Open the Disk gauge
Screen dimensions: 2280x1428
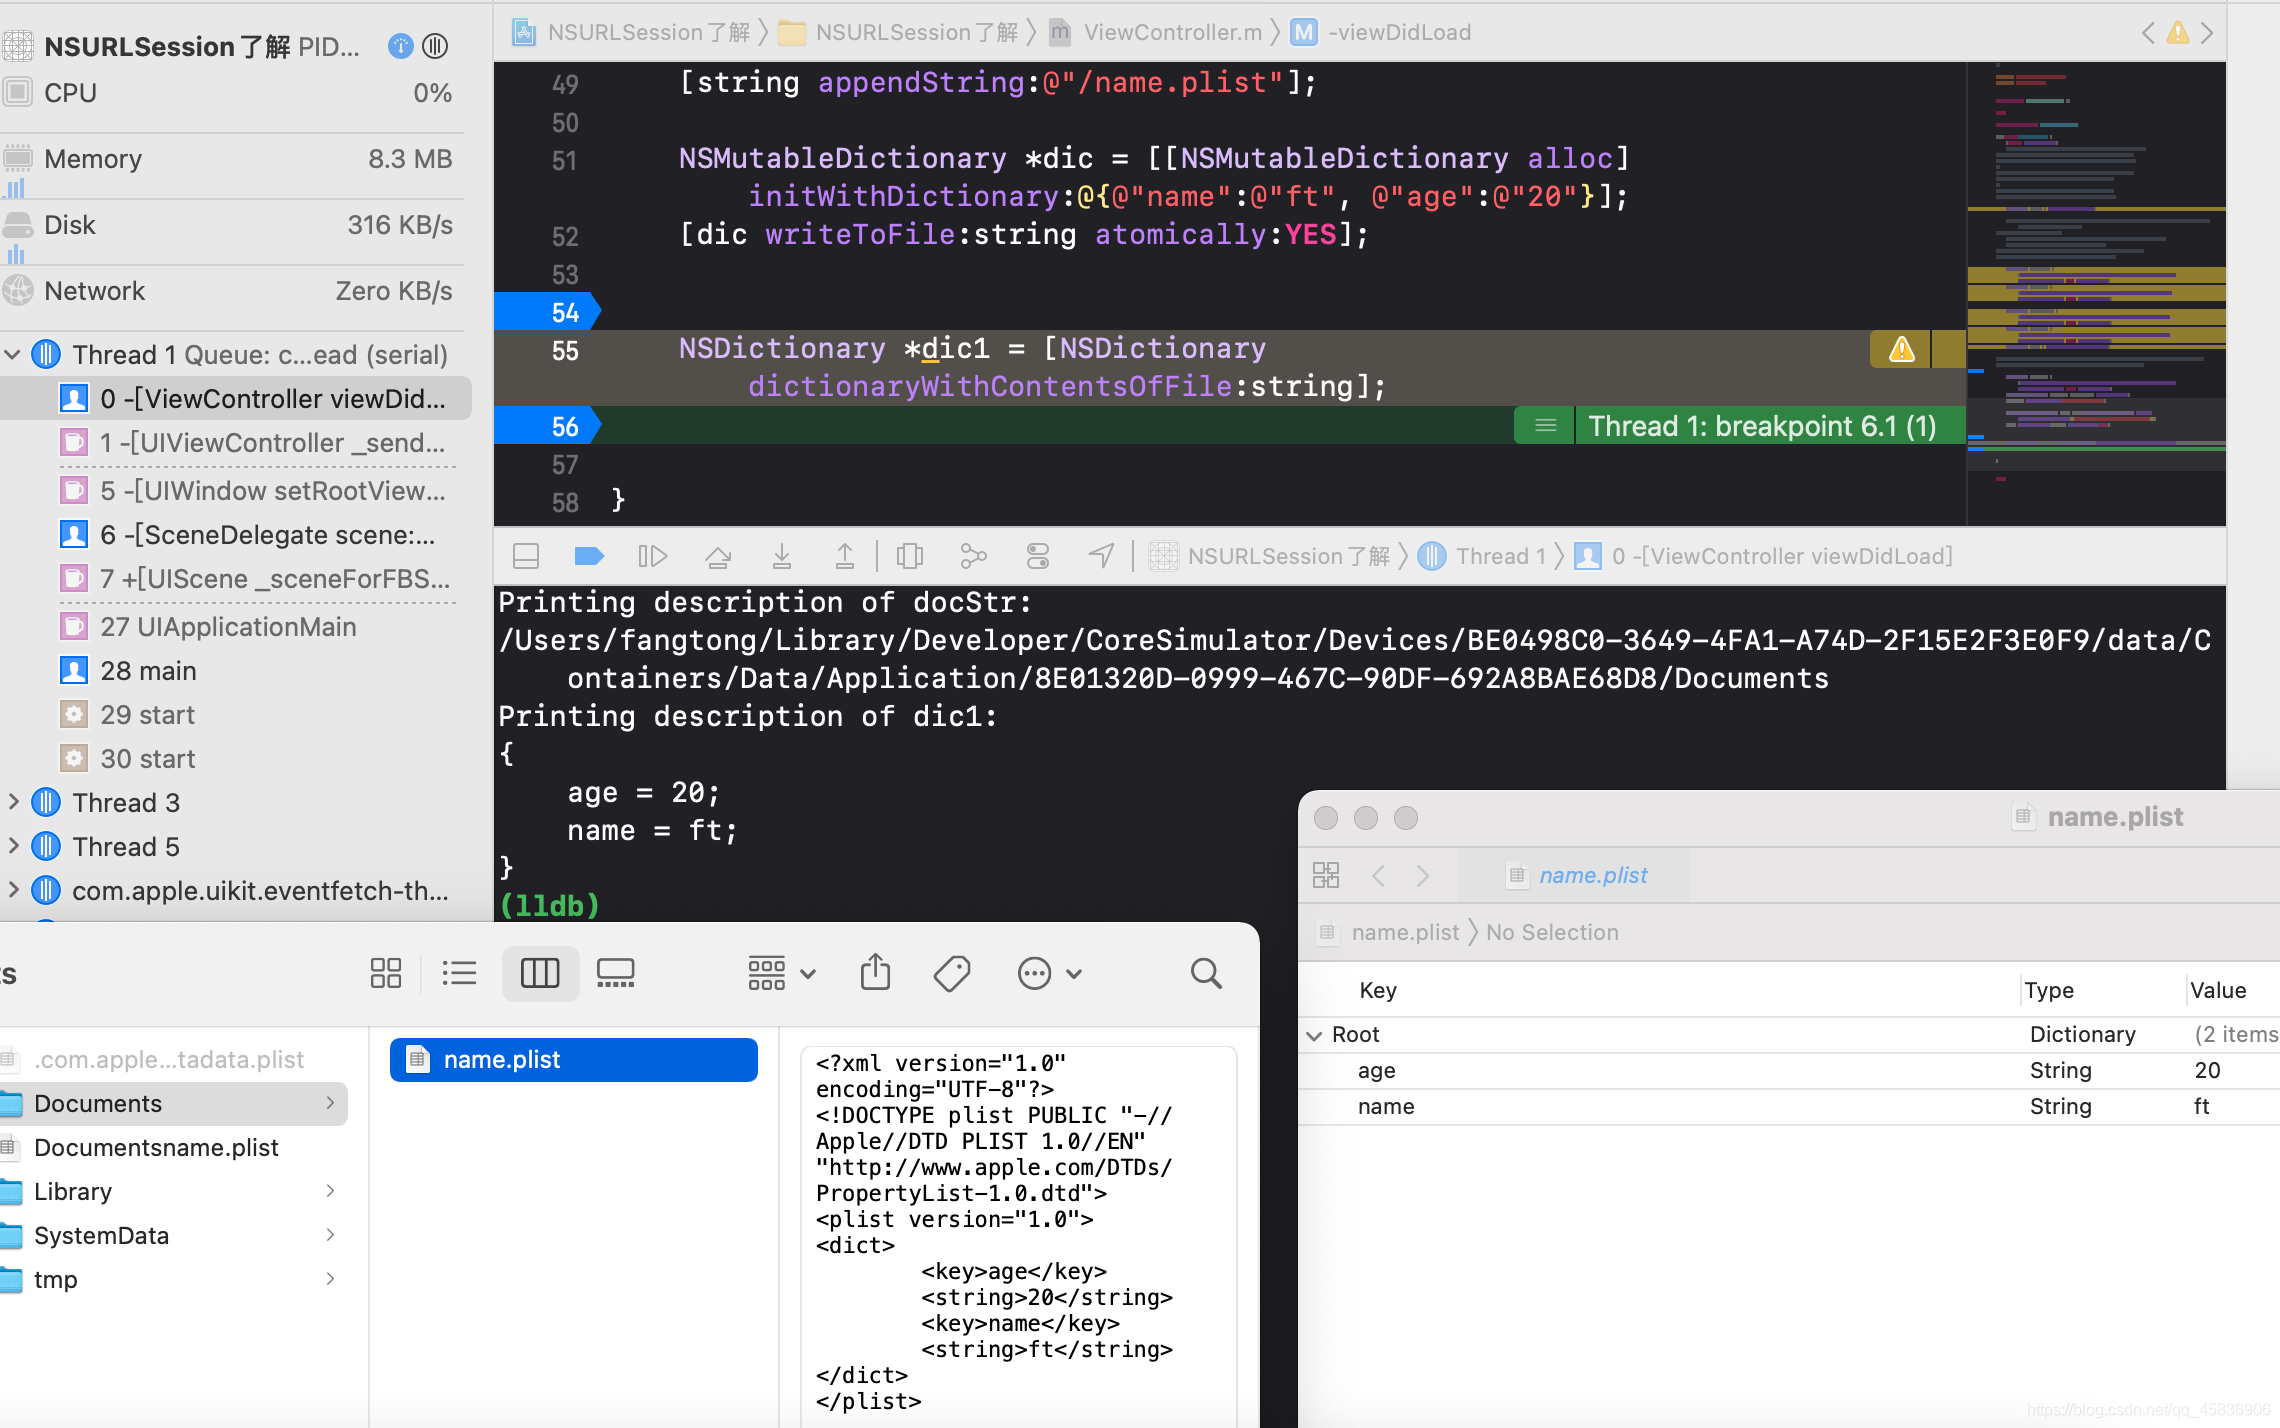(232, 225)
